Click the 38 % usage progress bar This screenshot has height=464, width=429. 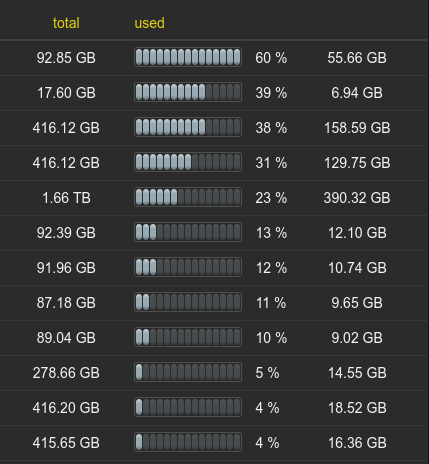coord(188,127)
